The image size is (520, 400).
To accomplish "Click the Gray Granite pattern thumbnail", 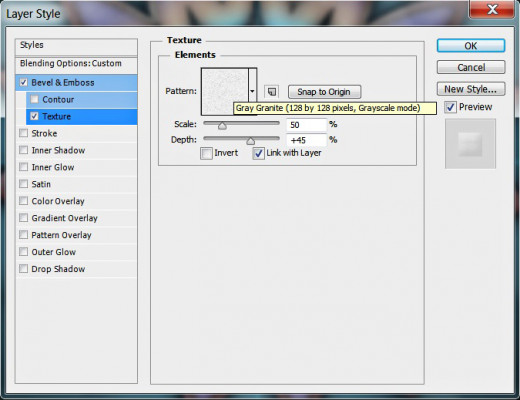I will (x=225, y=91).
